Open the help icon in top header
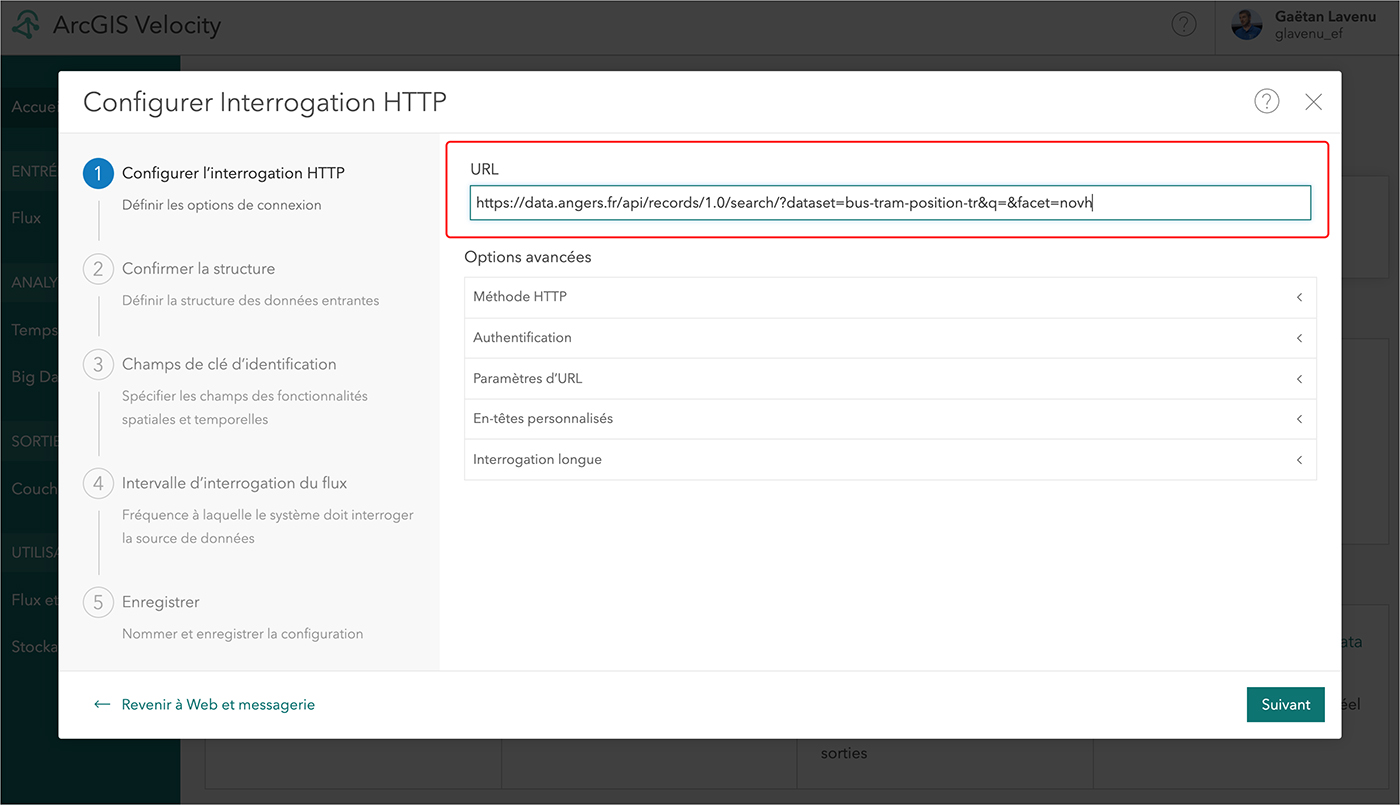 click(1184, 25)
